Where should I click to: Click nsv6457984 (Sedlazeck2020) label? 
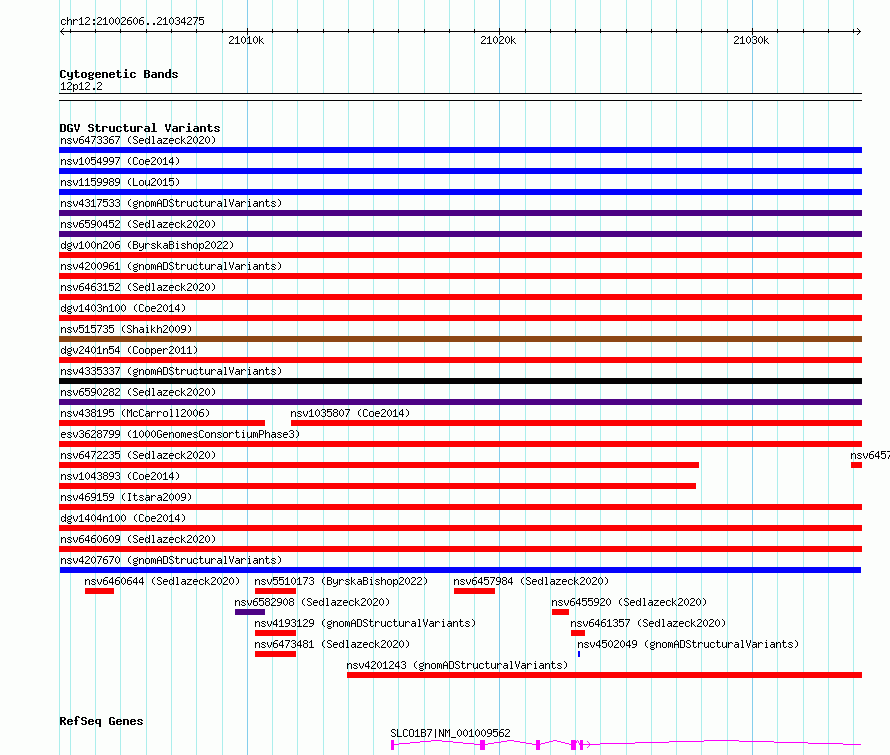click(531, 581)
